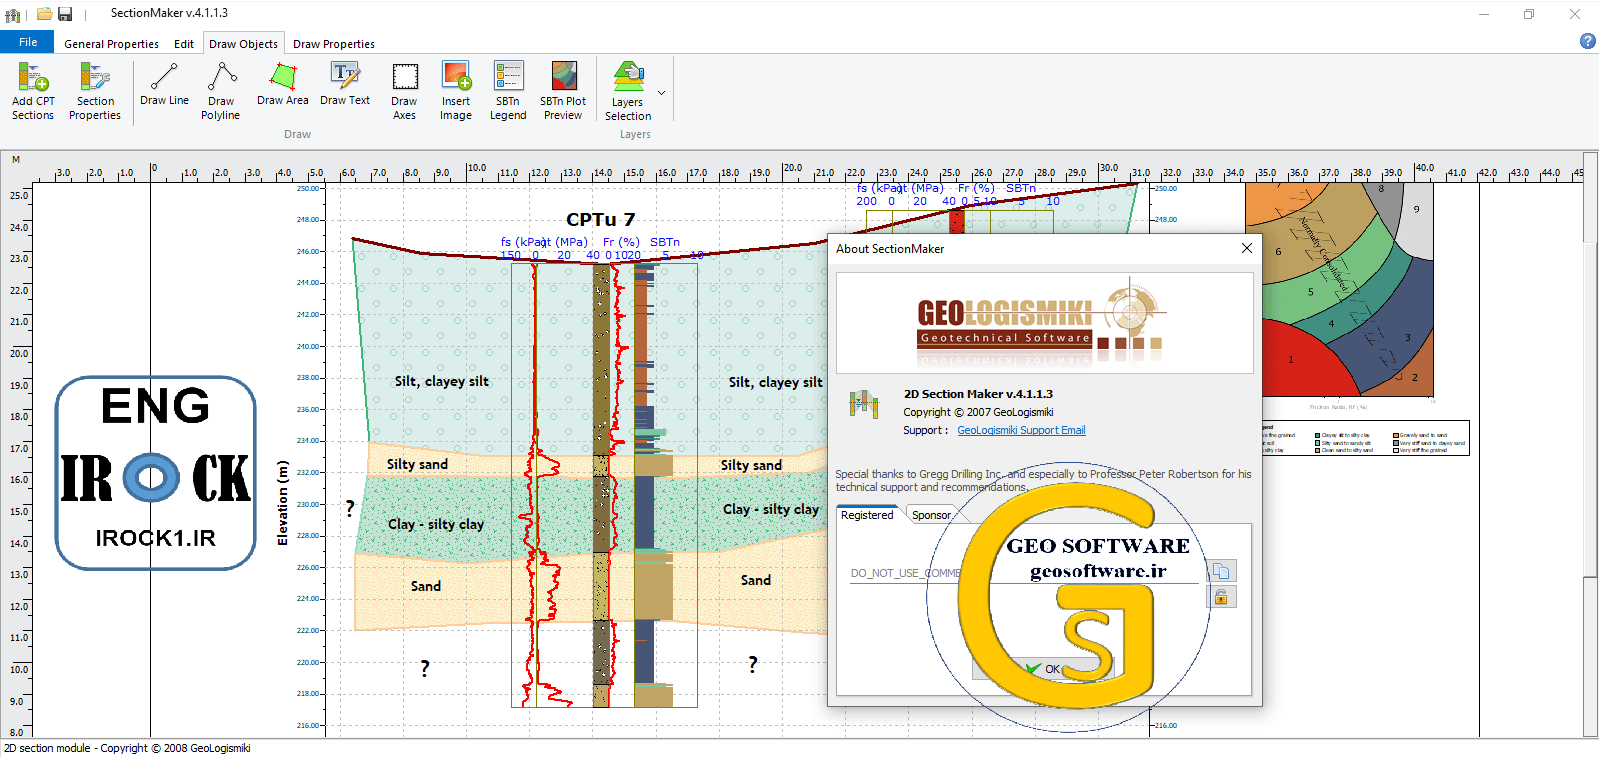Select the Registered tab in About dialog
Image resolution: width=1599 pixels, height=757 pixels.
(x=867, y=515)
